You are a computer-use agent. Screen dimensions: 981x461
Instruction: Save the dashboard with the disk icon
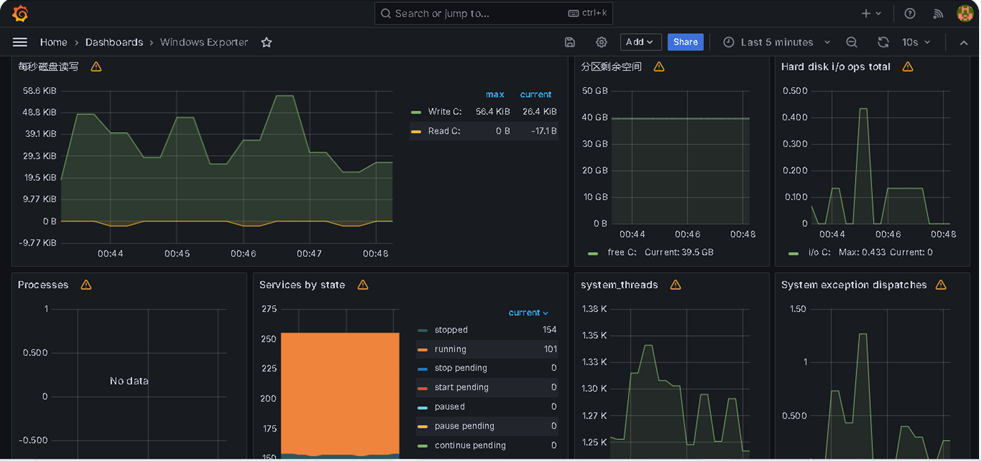[570, 43]
